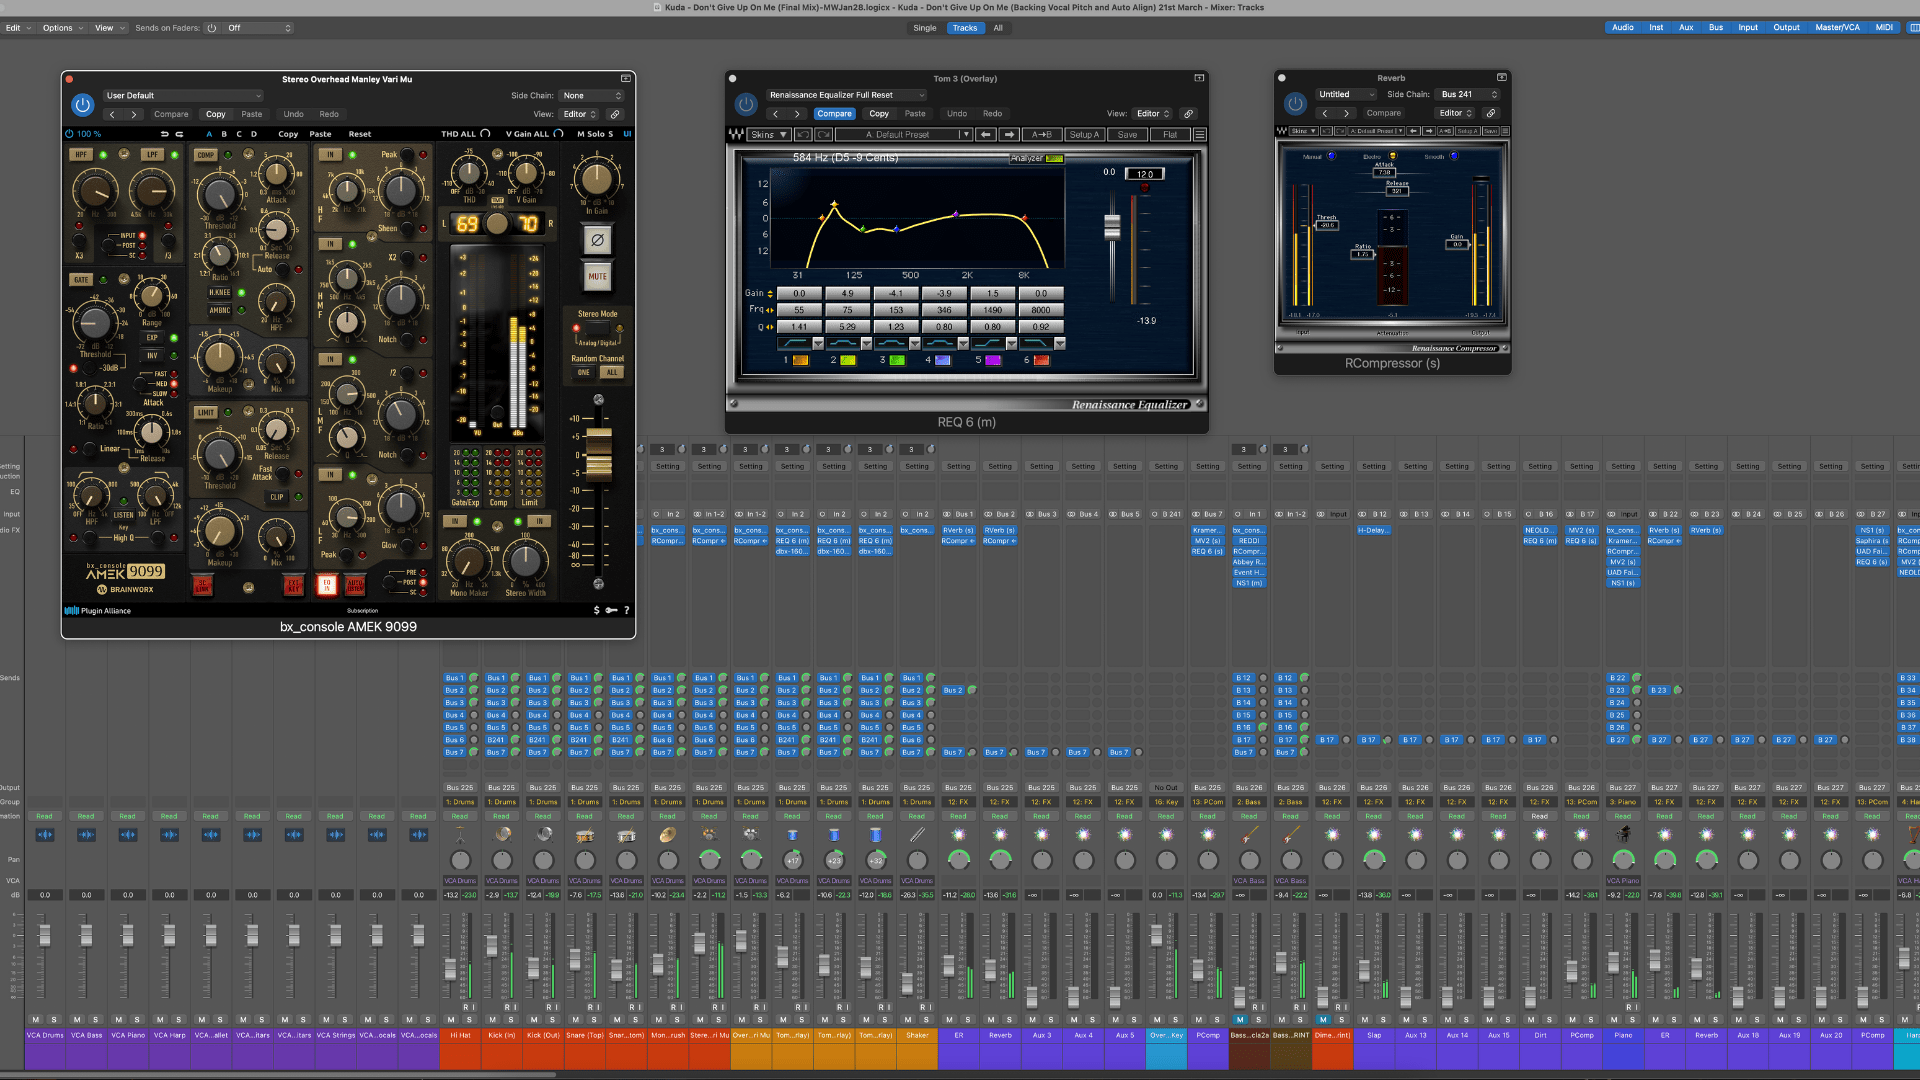The image size is (1920, 1080).
Task: Click AMEK console redo arrow icon
Action: click(180, 134)
